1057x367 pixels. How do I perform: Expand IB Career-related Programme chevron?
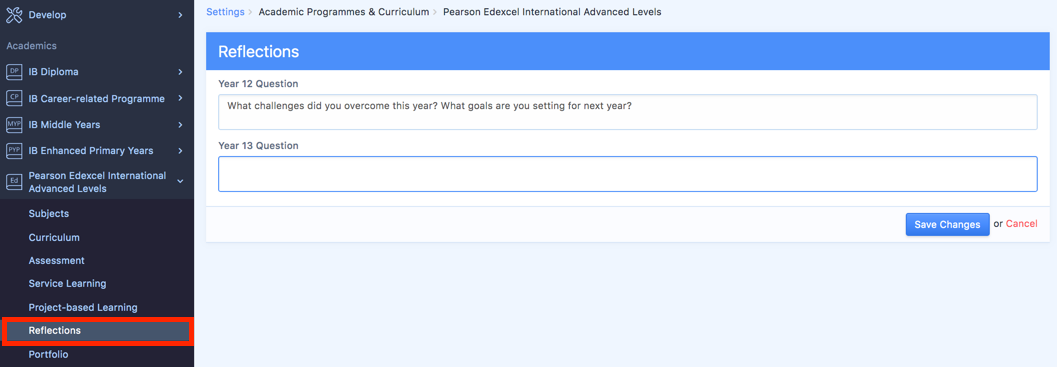[x=180, y=98]
